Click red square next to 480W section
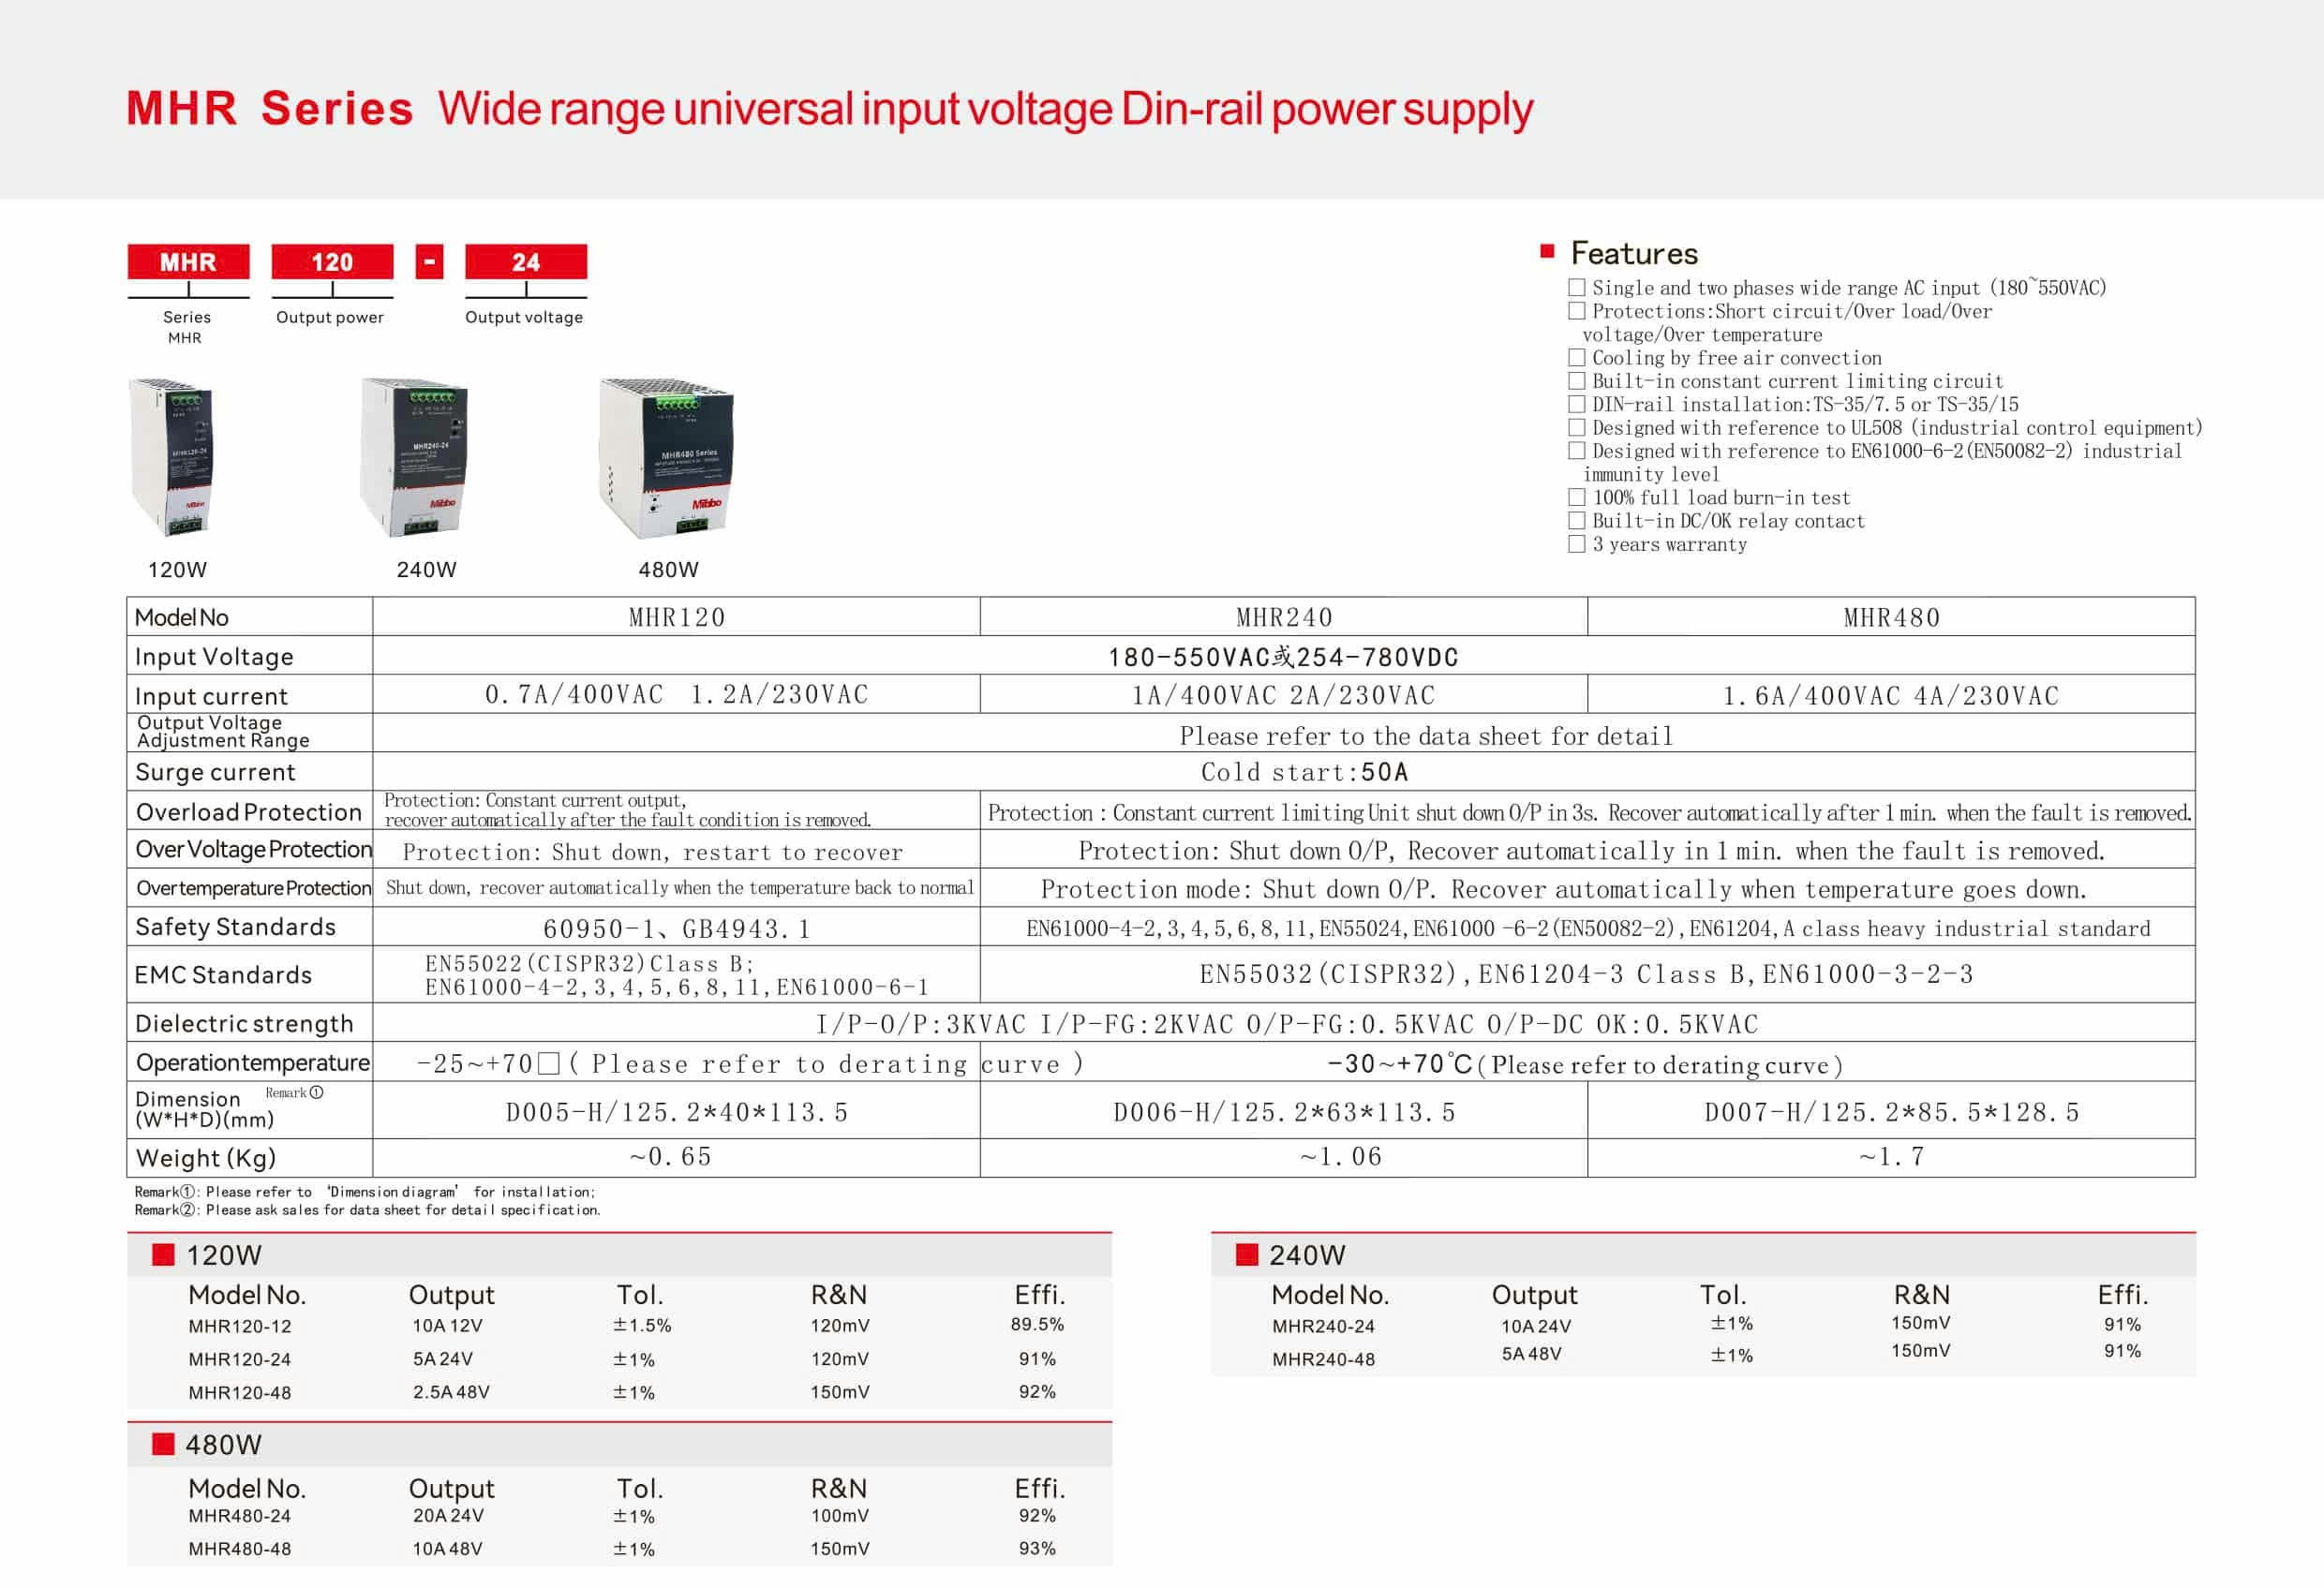Screen dimensions: 2324x1588 163,1444
